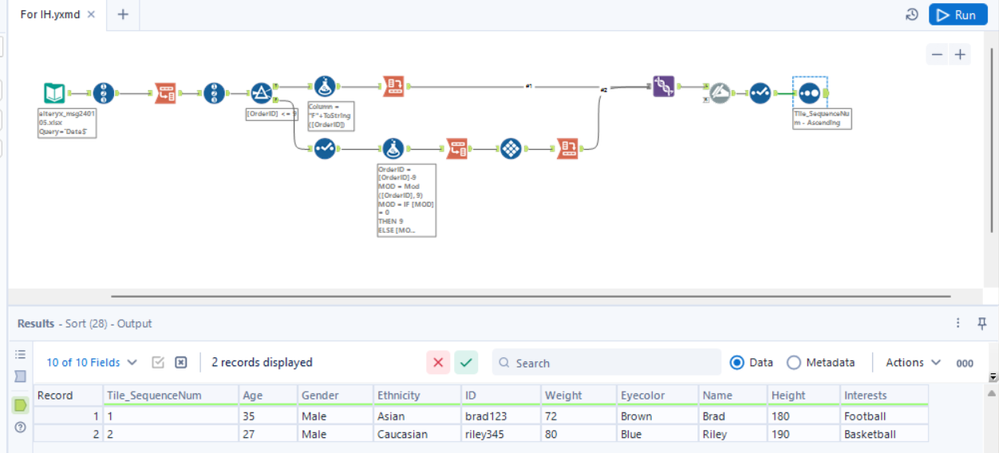
Task: Click the Football cell
Action: coord(884,416)
